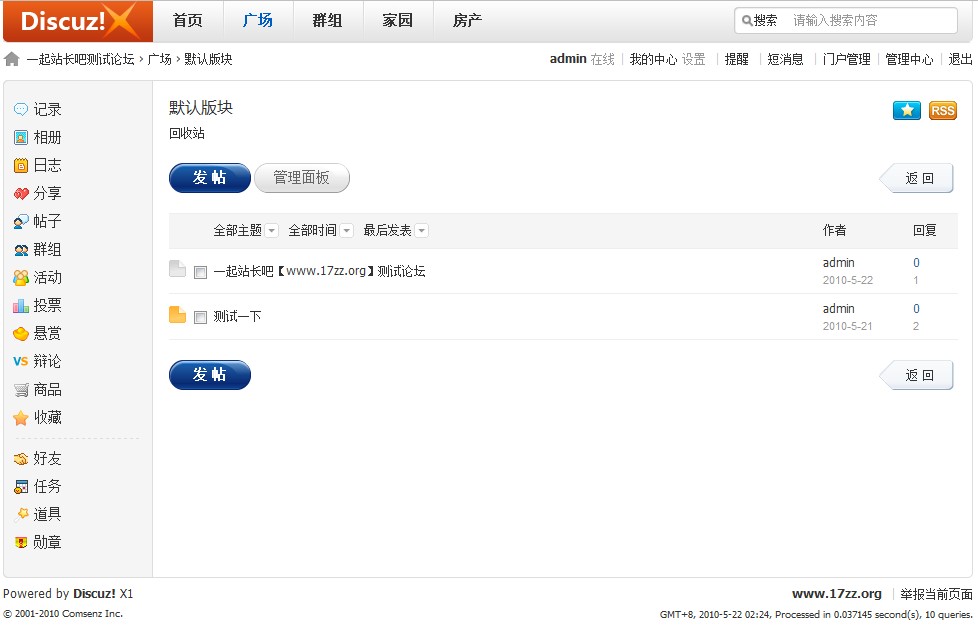Check the box for 测试一下 thread
The image size is (978, 627).
(200, 318)
